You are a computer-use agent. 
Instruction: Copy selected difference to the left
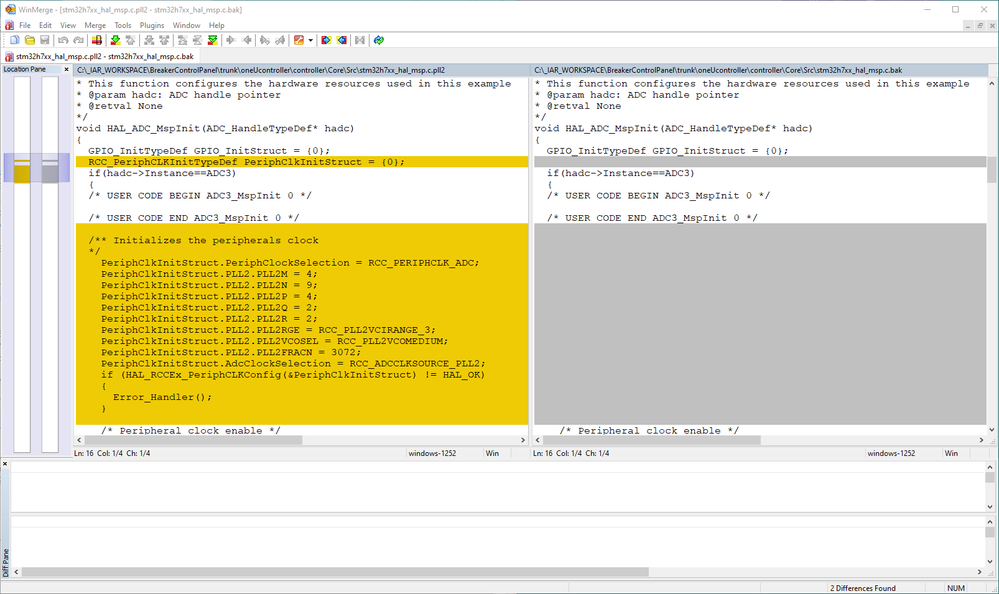point(247,40)
